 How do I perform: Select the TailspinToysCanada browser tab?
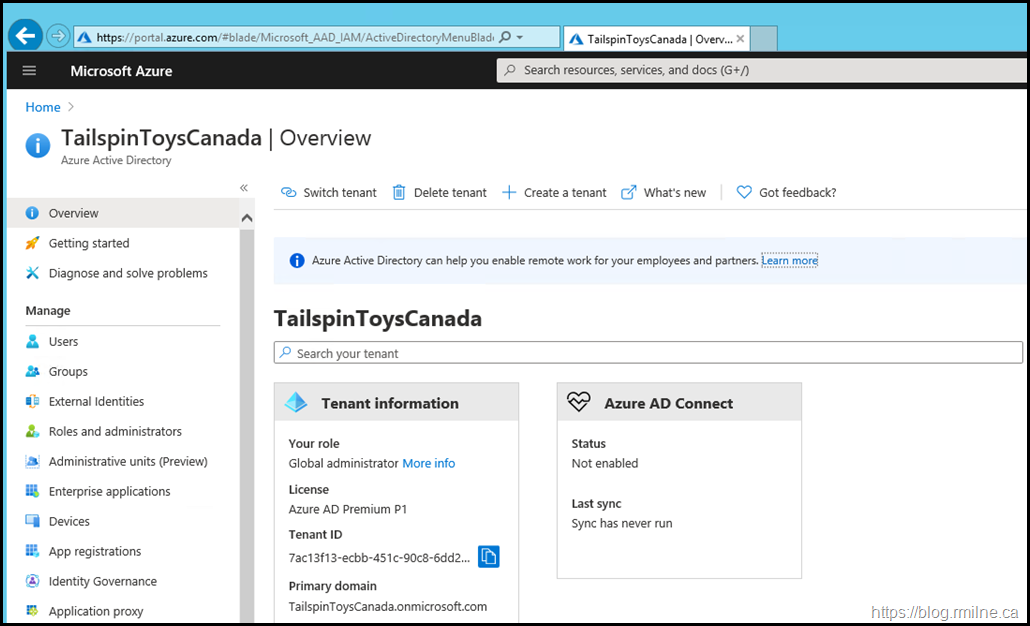pyautogui.click(x=656, y=39)
